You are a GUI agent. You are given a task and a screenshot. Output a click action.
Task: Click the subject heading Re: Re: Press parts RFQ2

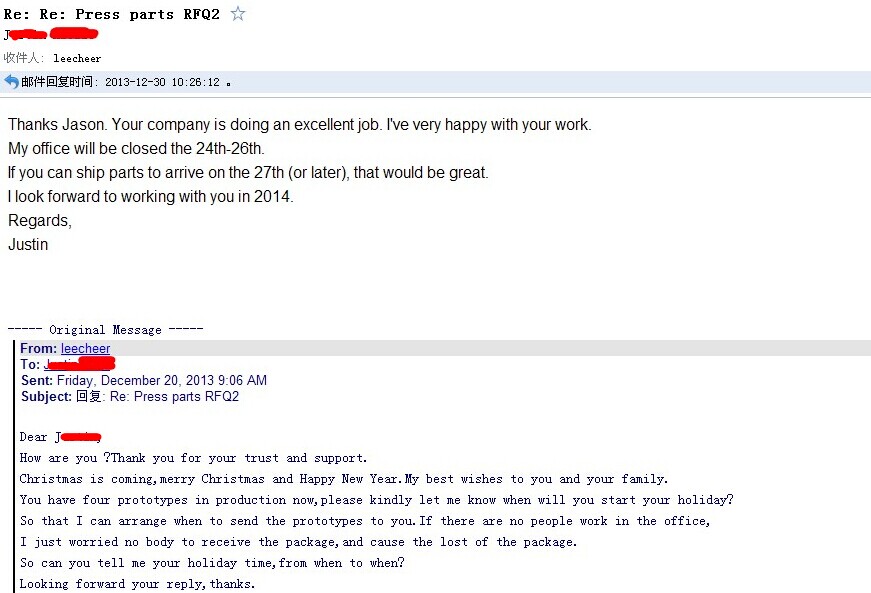point(112,14)
